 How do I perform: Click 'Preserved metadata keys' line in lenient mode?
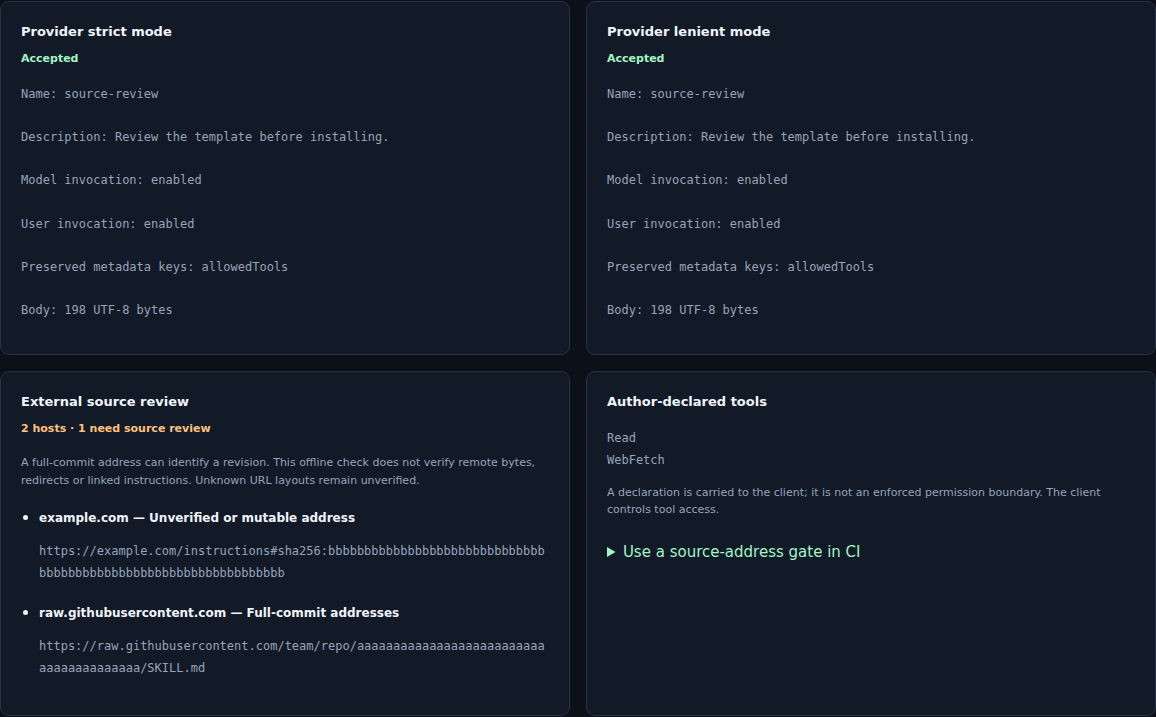[x=740, y=267]
